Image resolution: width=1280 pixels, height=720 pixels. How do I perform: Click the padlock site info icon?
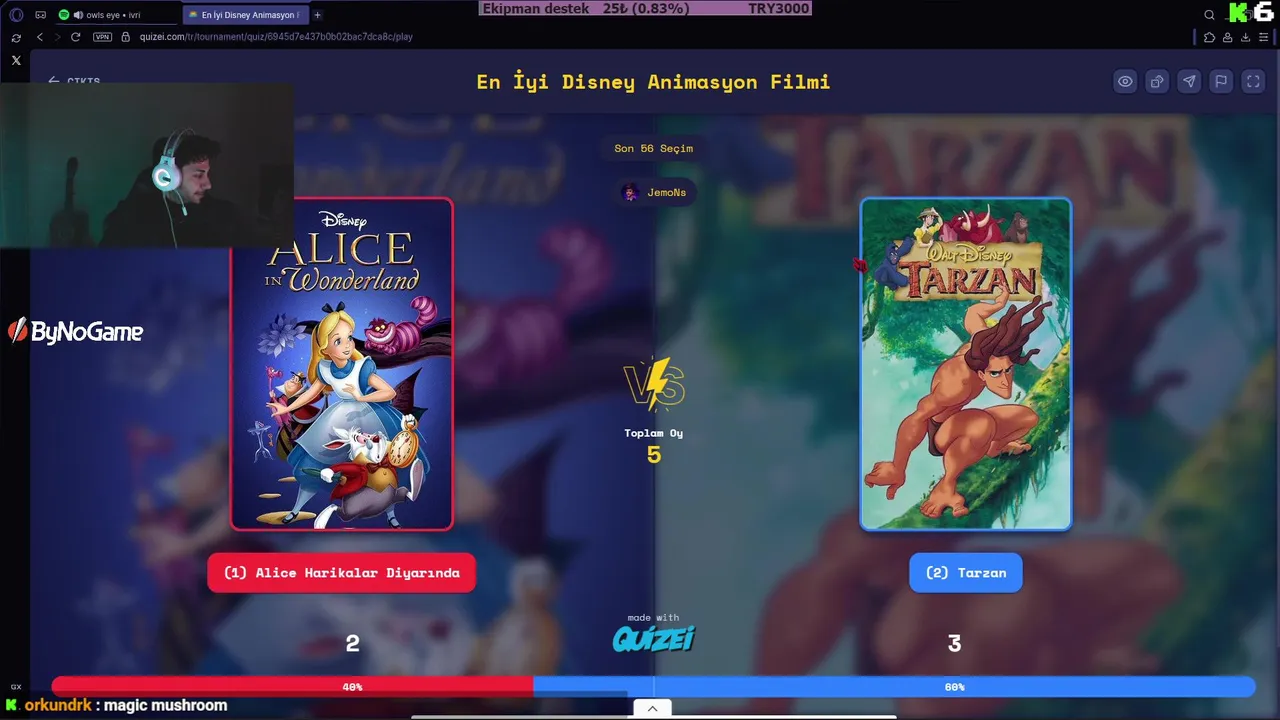tap(125, 37)
